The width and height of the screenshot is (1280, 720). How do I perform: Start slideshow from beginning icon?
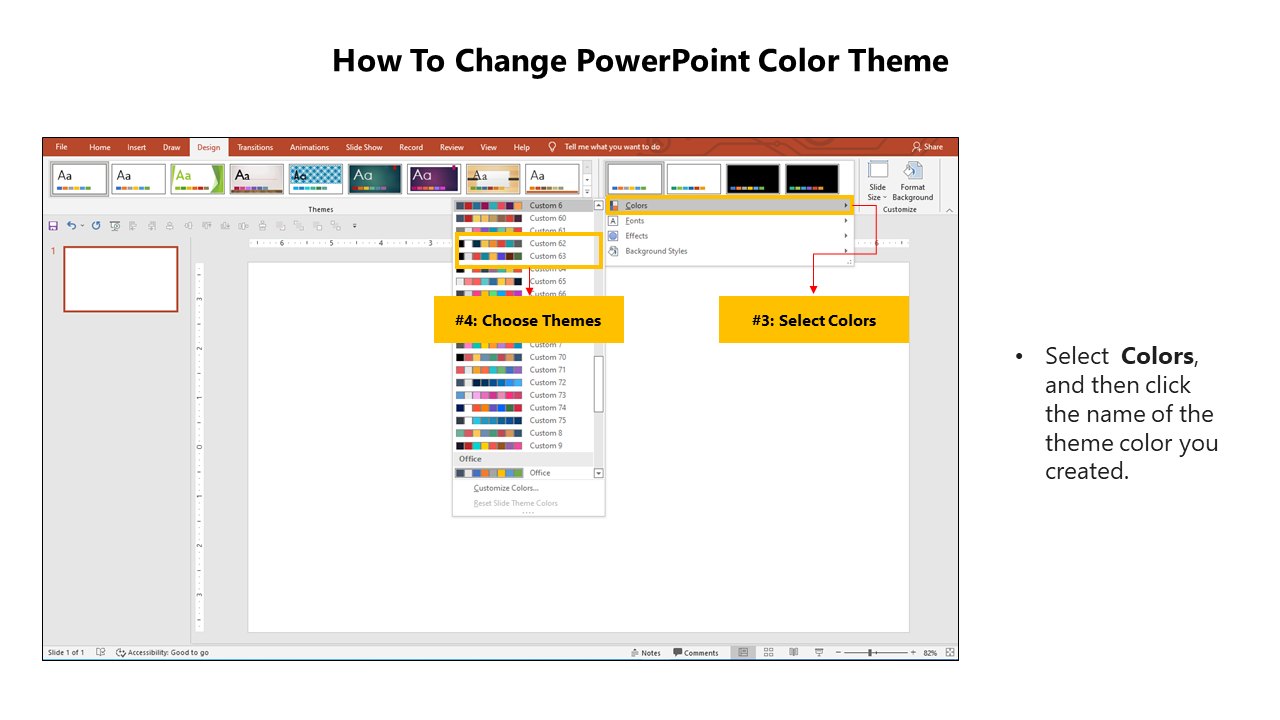click(x=115, y=226)
